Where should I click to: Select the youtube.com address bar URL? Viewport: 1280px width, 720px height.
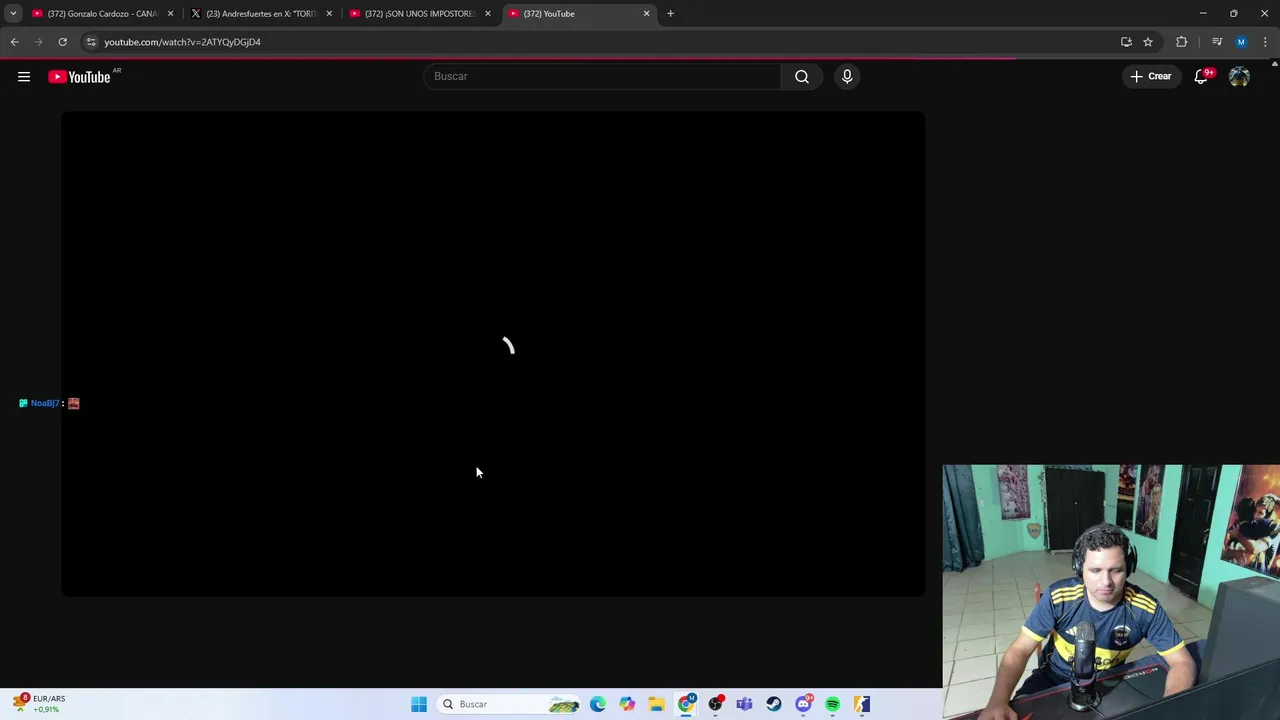coord(182,42)
